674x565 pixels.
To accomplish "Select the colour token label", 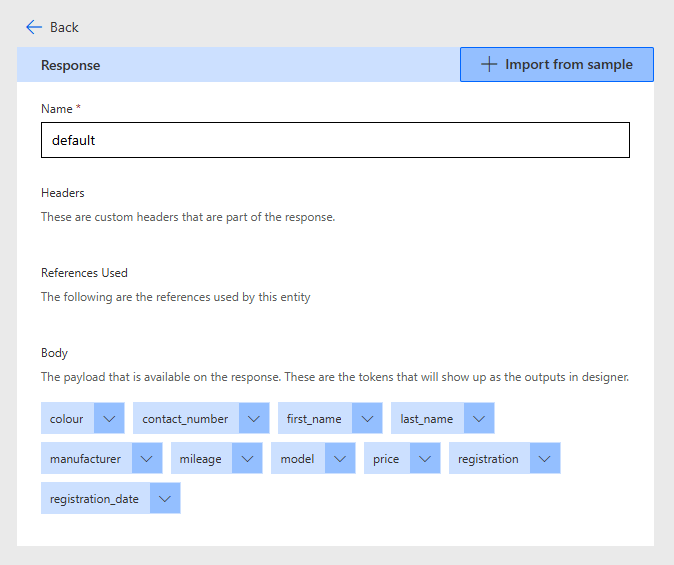I will pyautogui.click(x=67, y=419).
